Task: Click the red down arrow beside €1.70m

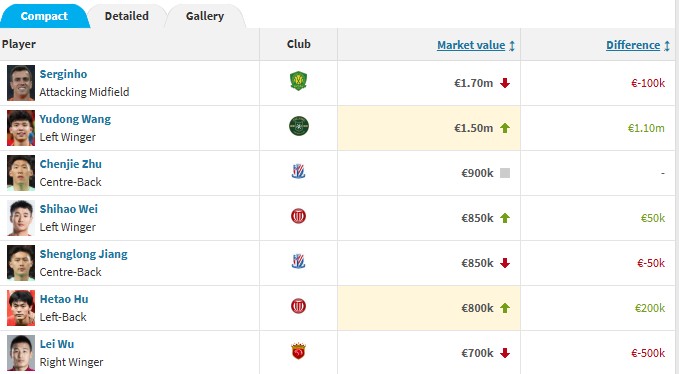Action: tap(505, 83)
